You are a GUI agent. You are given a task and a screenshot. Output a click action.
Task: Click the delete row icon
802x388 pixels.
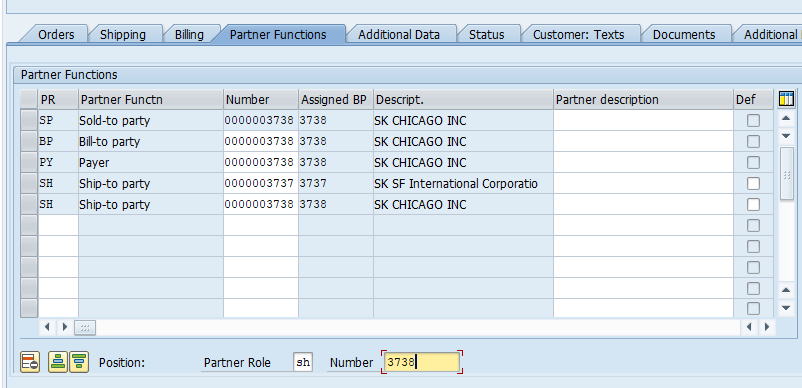30,362
